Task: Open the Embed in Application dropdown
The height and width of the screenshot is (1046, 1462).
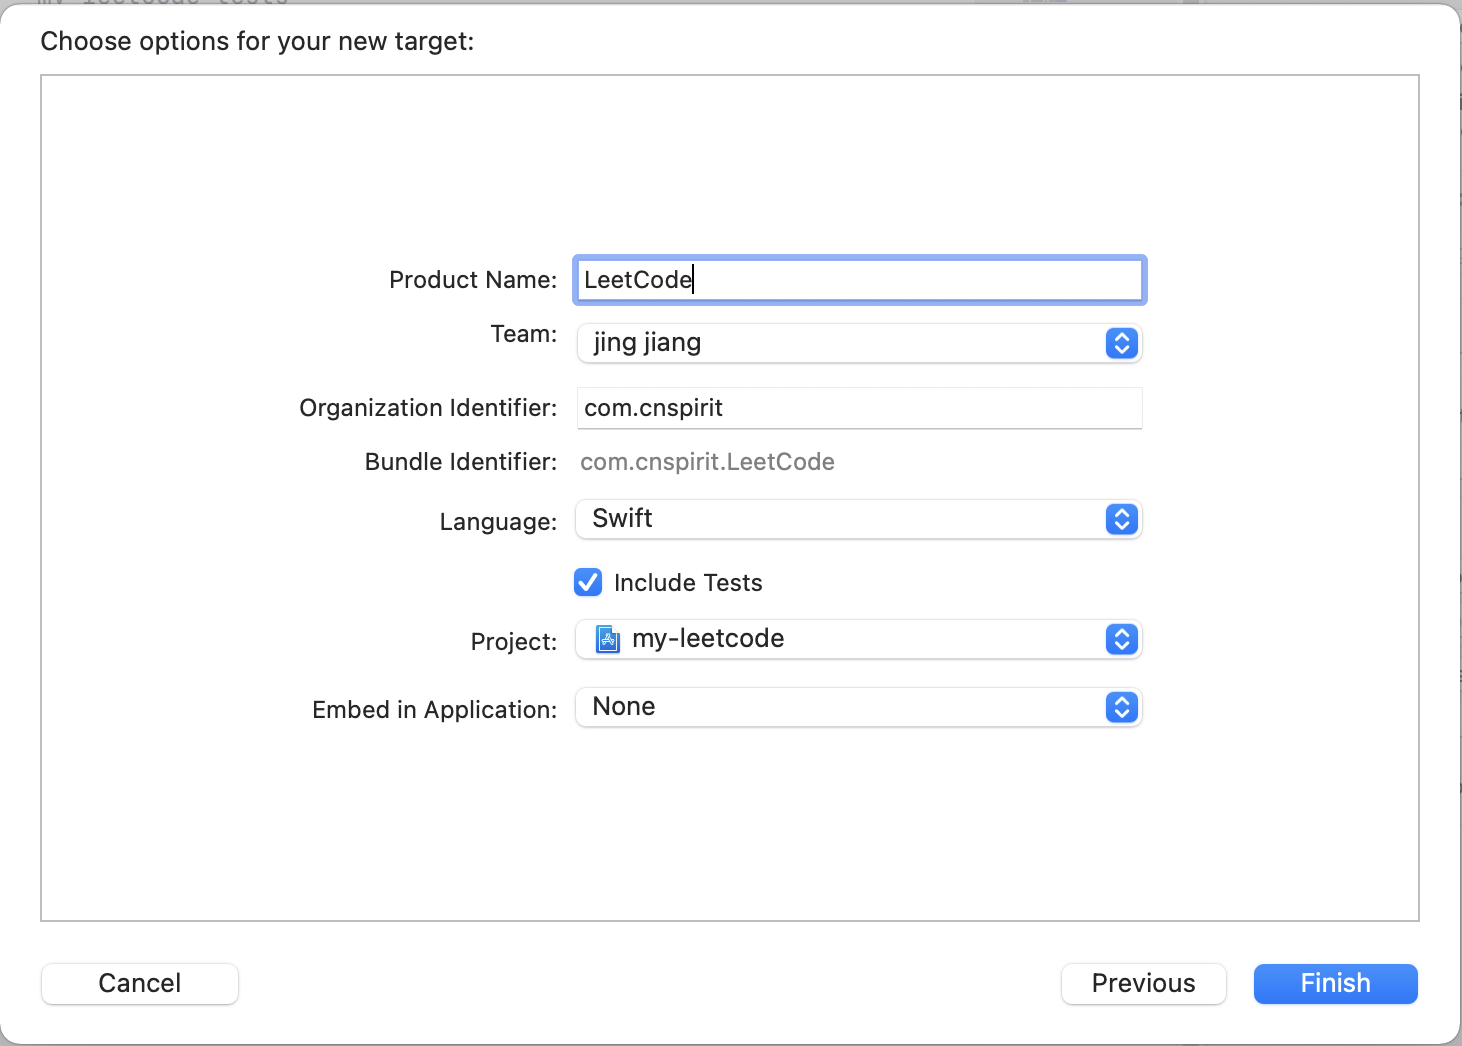Action: point(859,707)
